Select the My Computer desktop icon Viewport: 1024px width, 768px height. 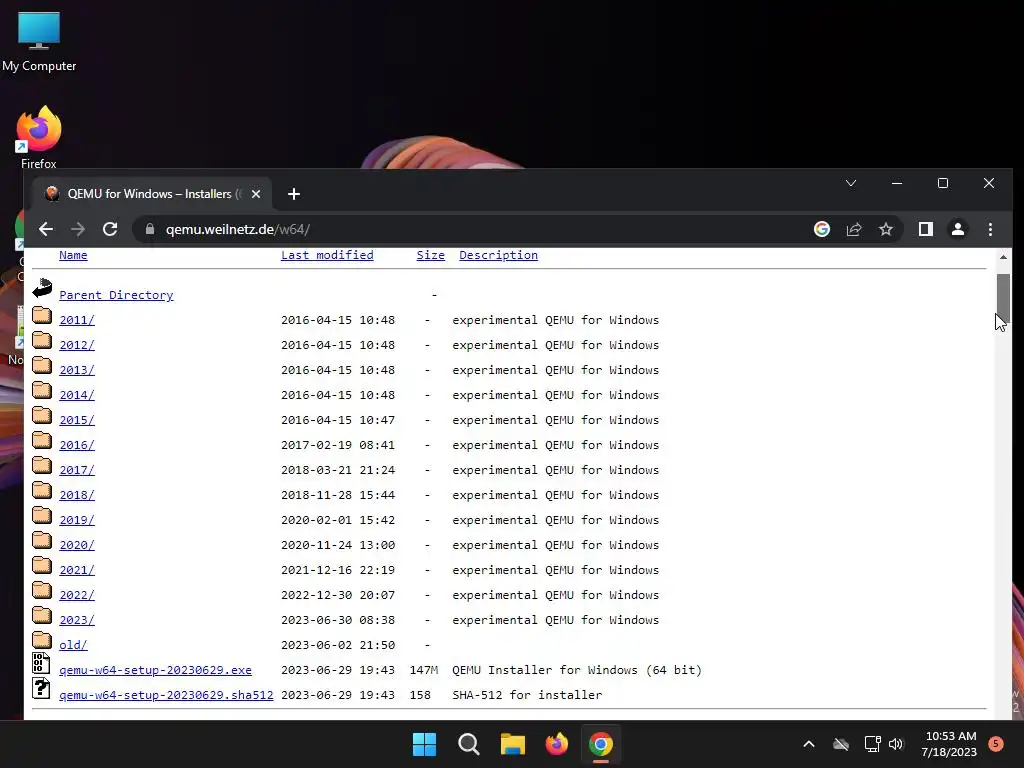coord(39,40)
